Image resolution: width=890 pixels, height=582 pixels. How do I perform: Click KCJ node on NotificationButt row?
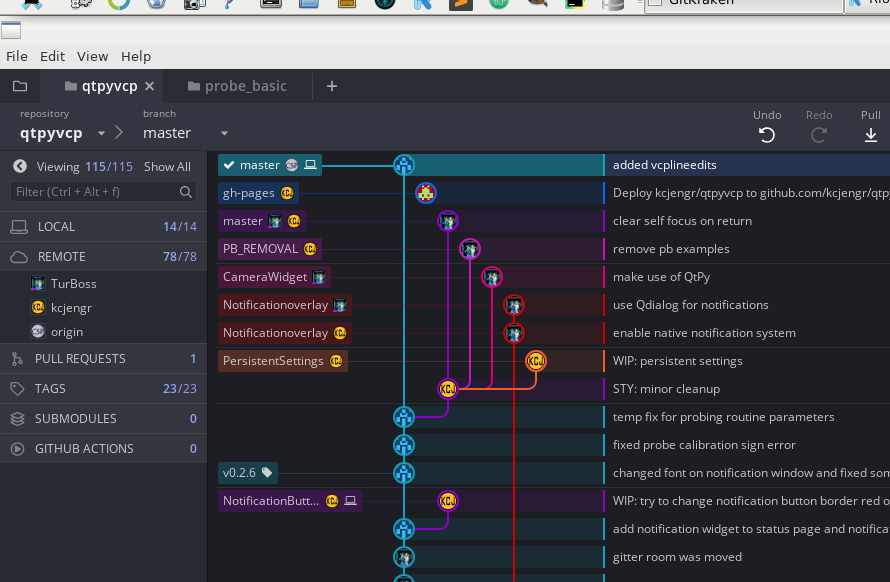pos(448,501)
